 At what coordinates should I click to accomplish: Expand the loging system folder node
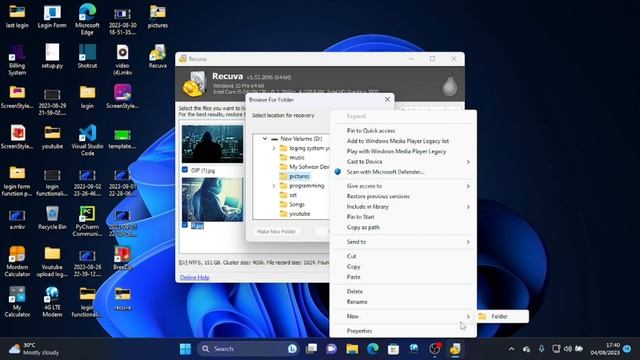274,148
